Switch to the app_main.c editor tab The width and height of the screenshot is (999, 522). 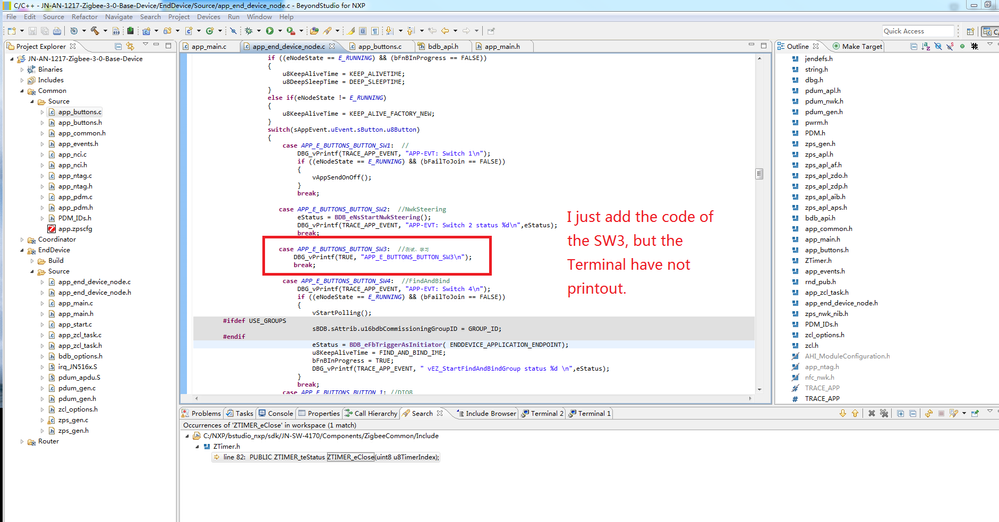pyautogui.click(x=208, y=47)
